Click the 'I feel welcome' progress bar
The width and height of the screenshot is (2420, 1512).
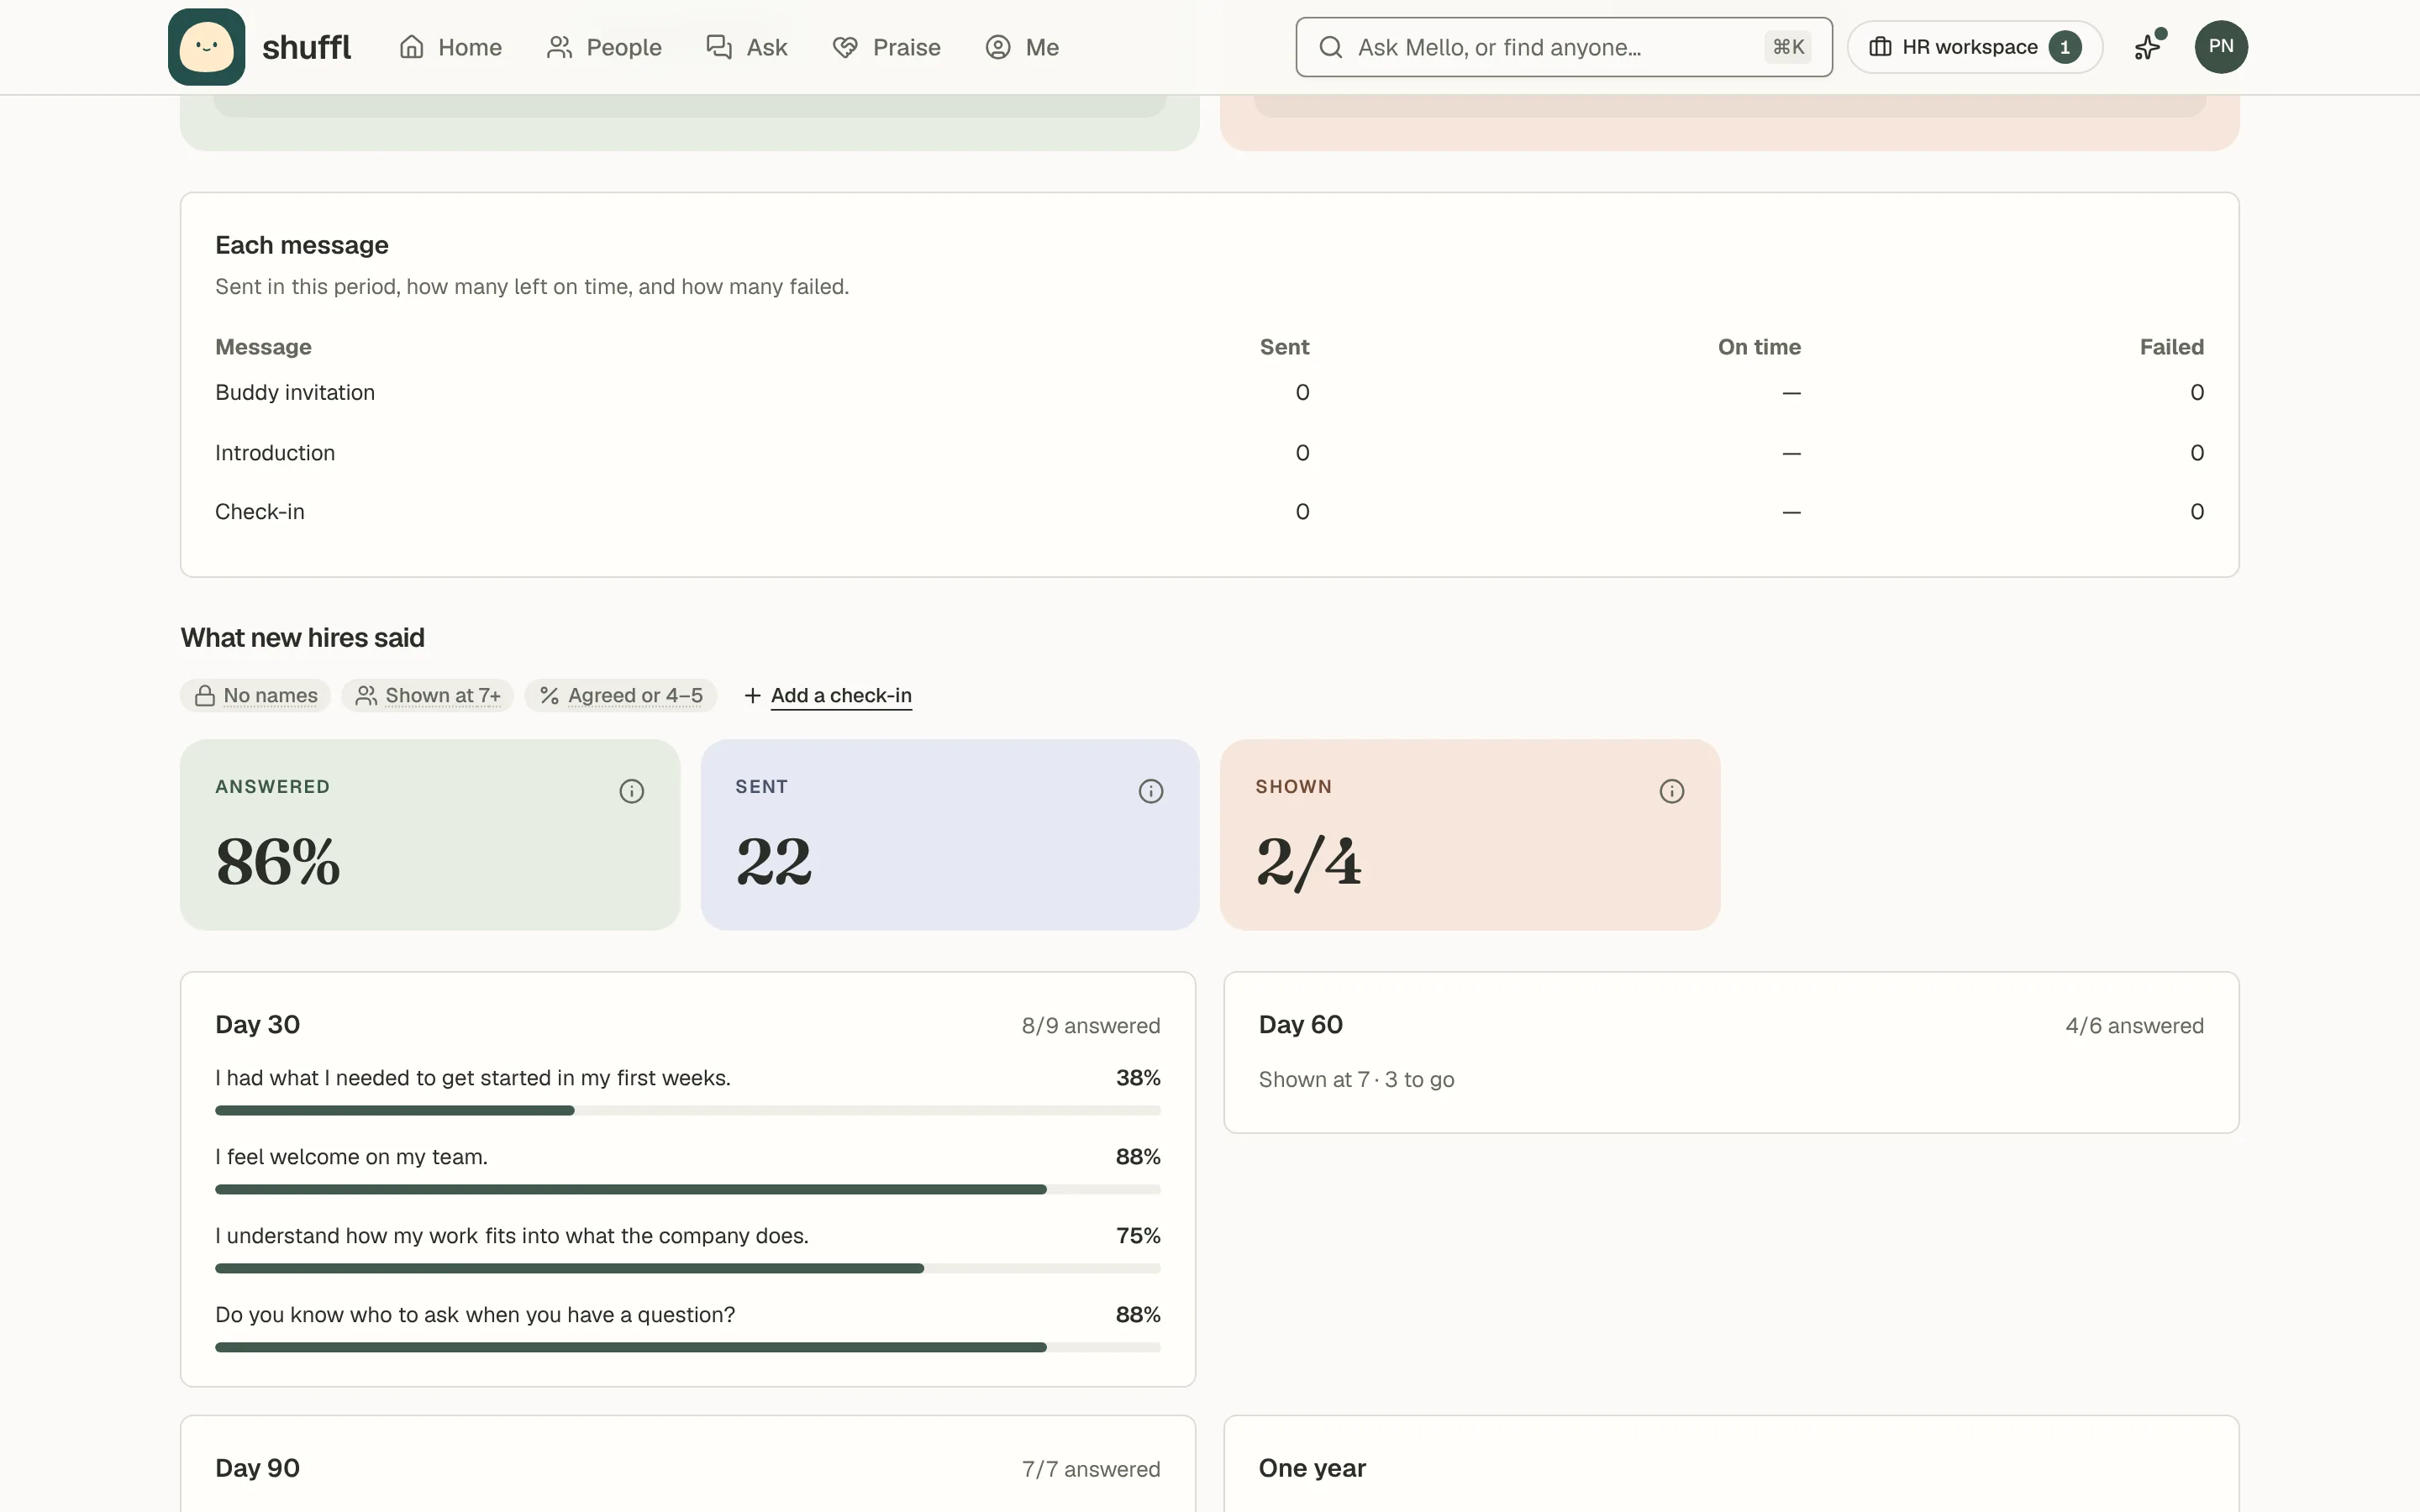[x=688, y=1189]
